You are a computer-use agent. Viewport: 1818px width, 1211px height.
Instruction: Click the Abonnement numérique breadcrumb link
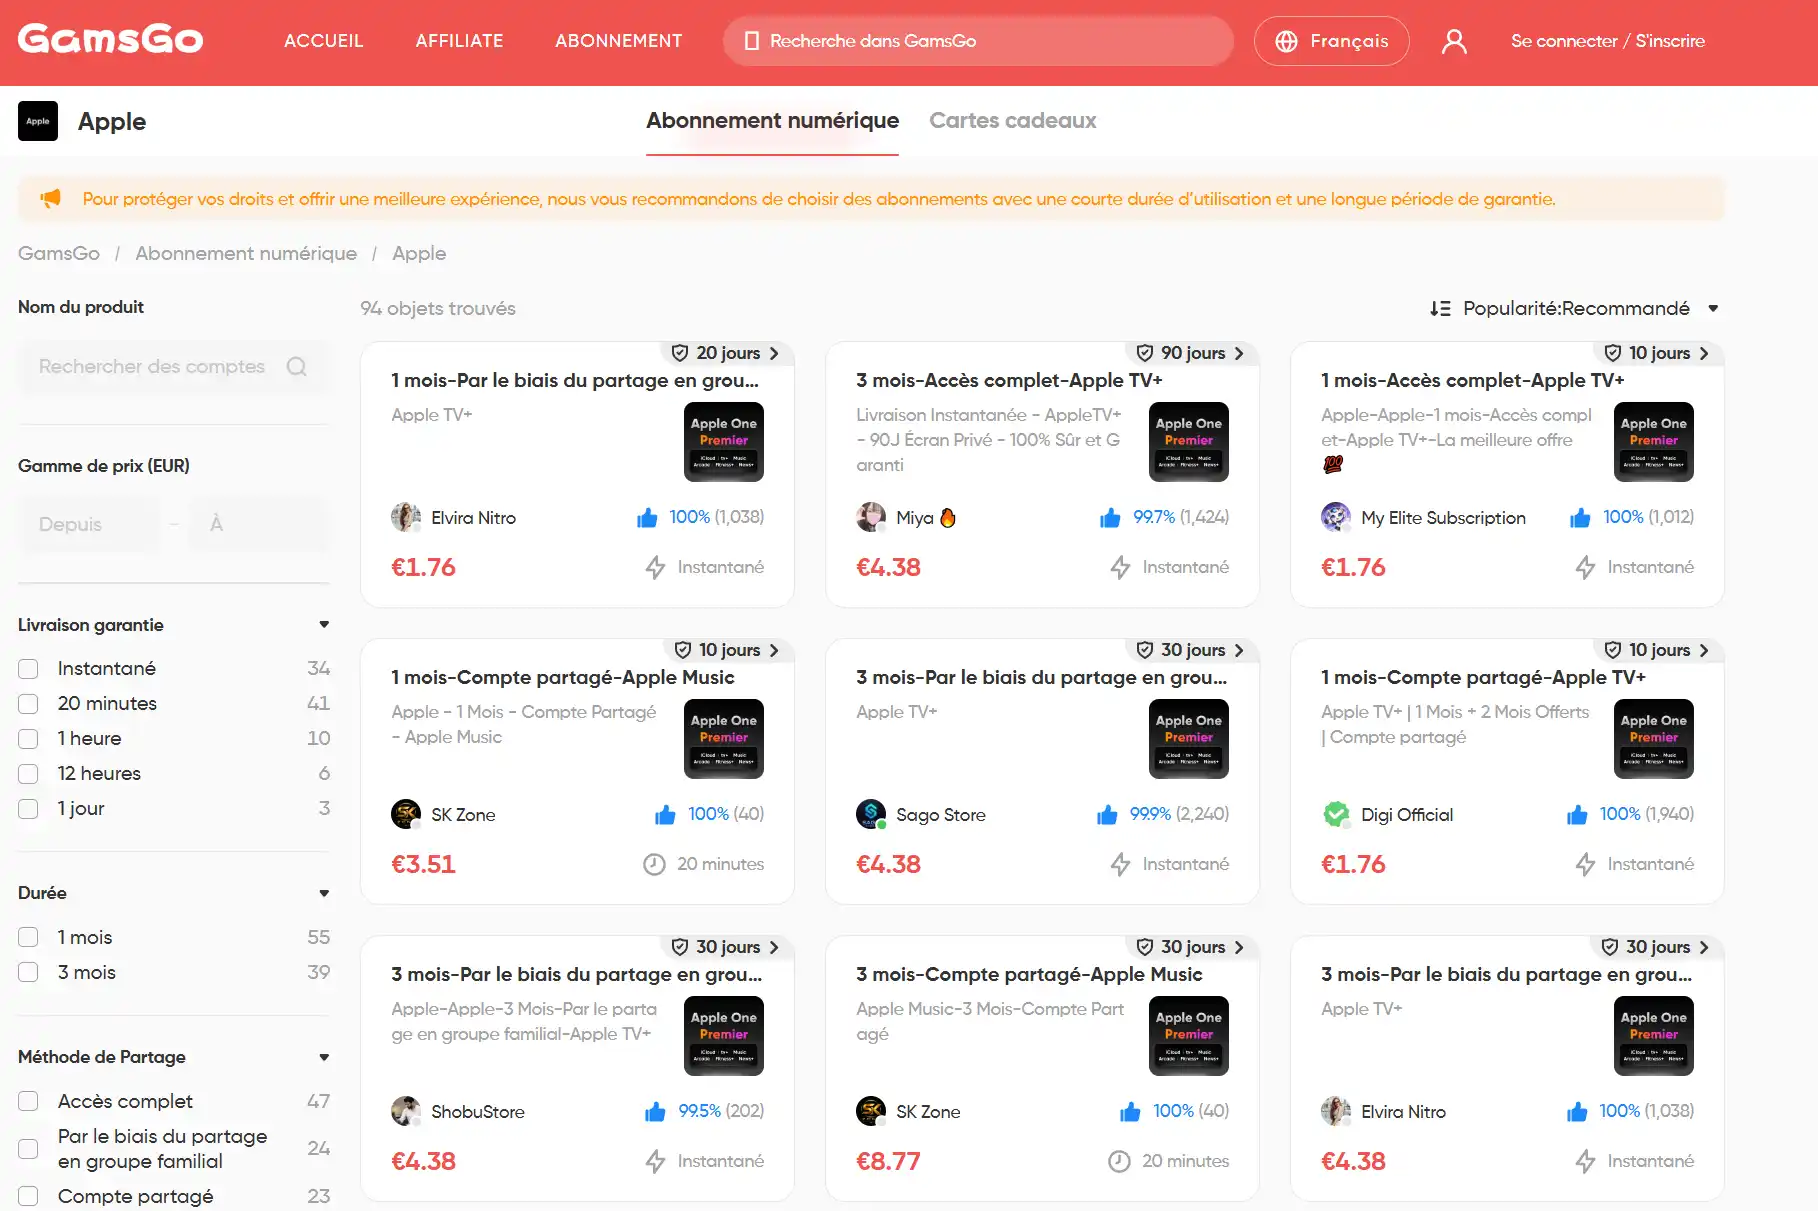click(246, 254)
